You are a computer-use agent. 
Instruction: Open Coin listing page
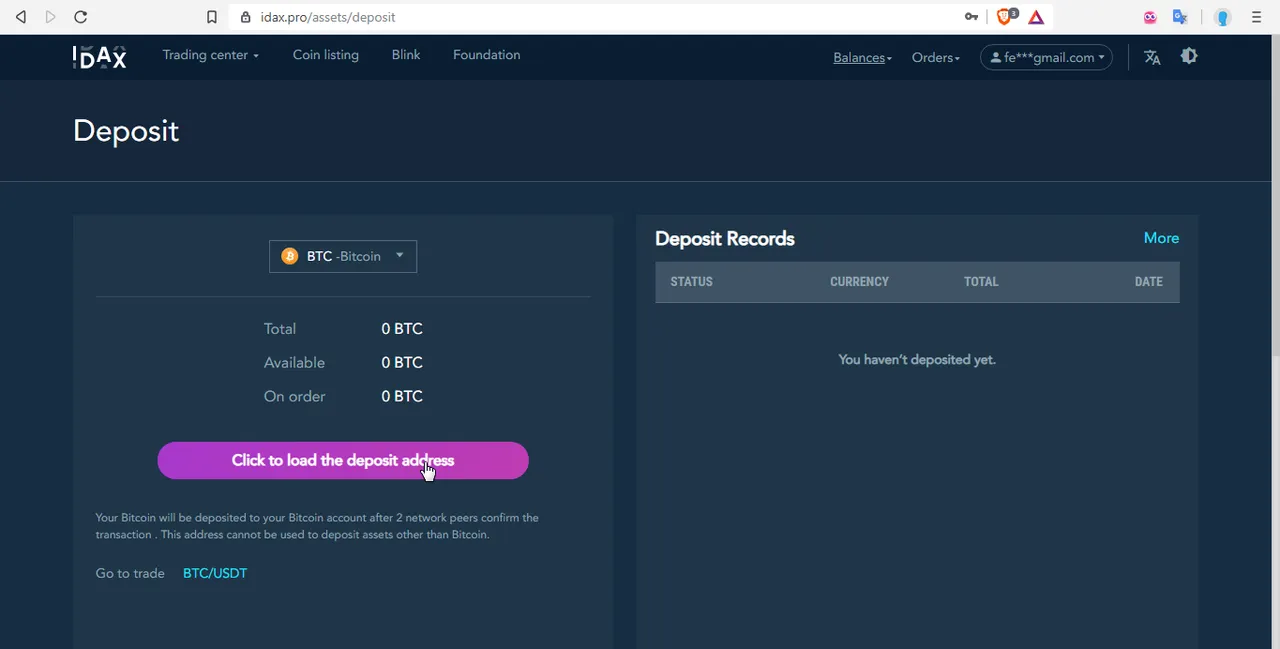coord(326,55)
